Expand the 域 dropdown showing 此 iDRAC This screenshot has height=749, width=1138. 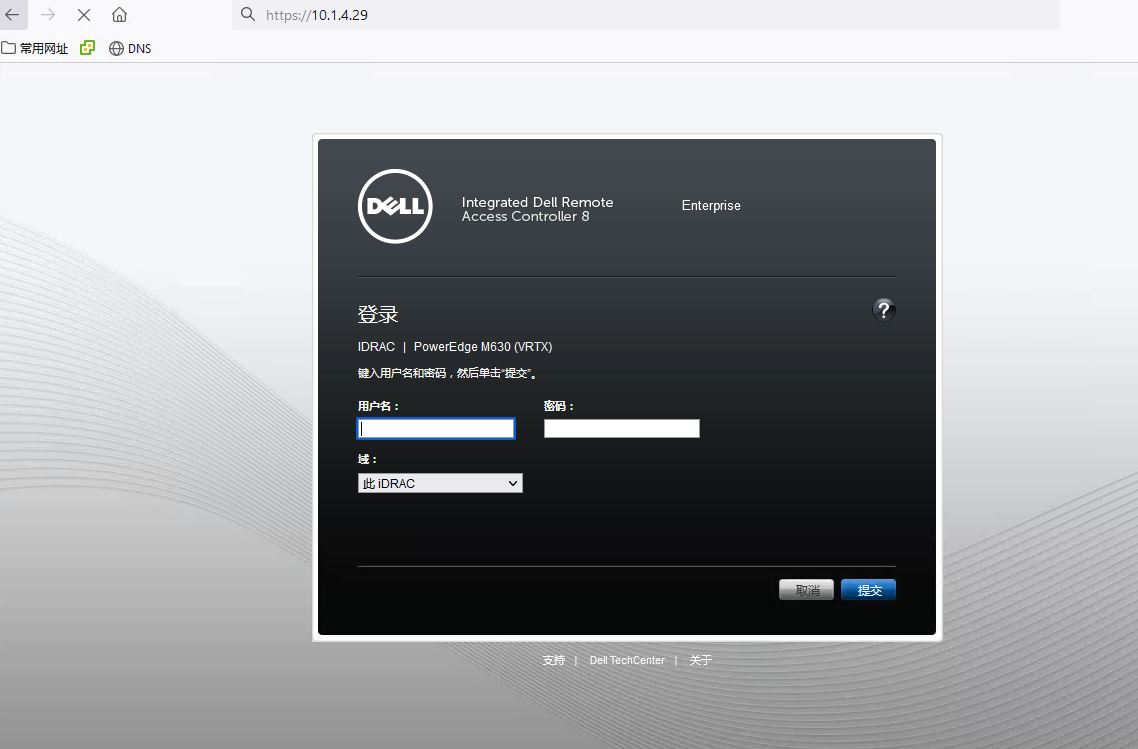[440, 484]
